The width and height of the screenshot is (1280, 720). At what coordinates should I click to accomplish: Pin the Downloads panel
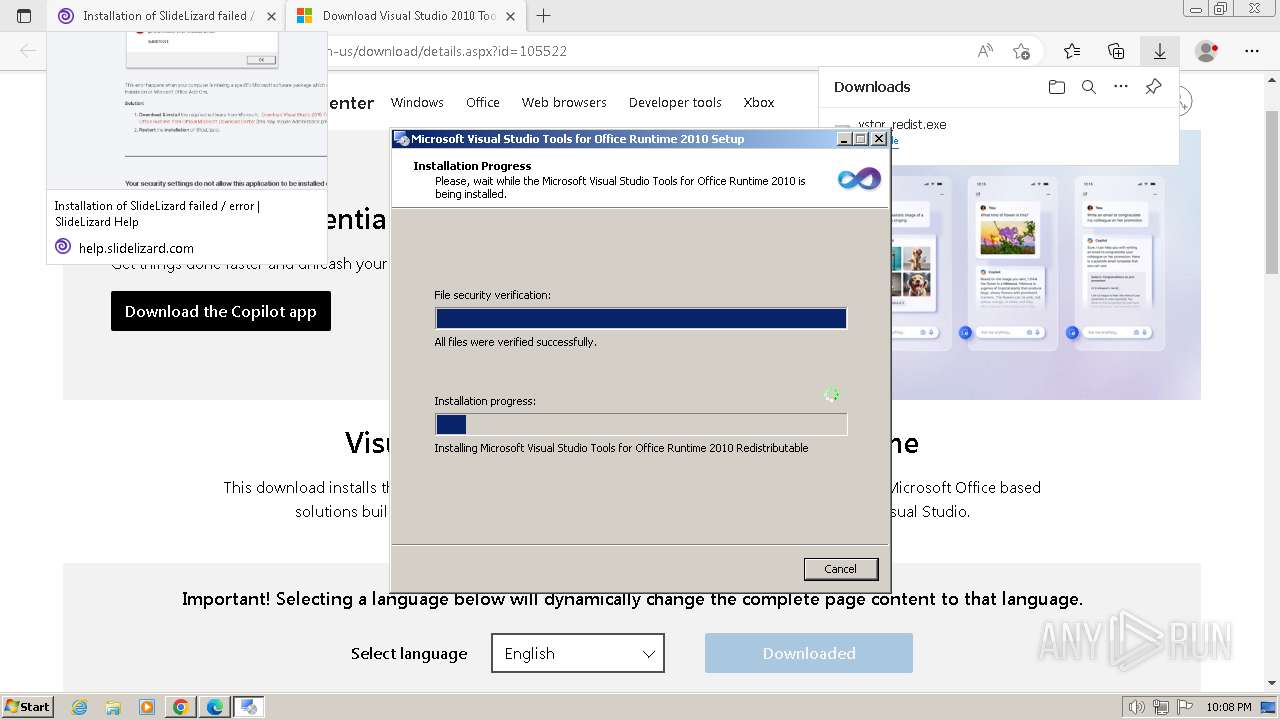tap(1153, 87)
